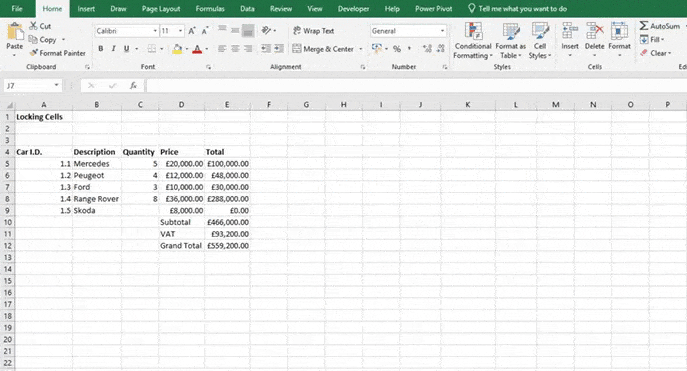Click the Format cells icon
Image resolution: width=687 pixels, height=371 pixels.
point(619,32)
